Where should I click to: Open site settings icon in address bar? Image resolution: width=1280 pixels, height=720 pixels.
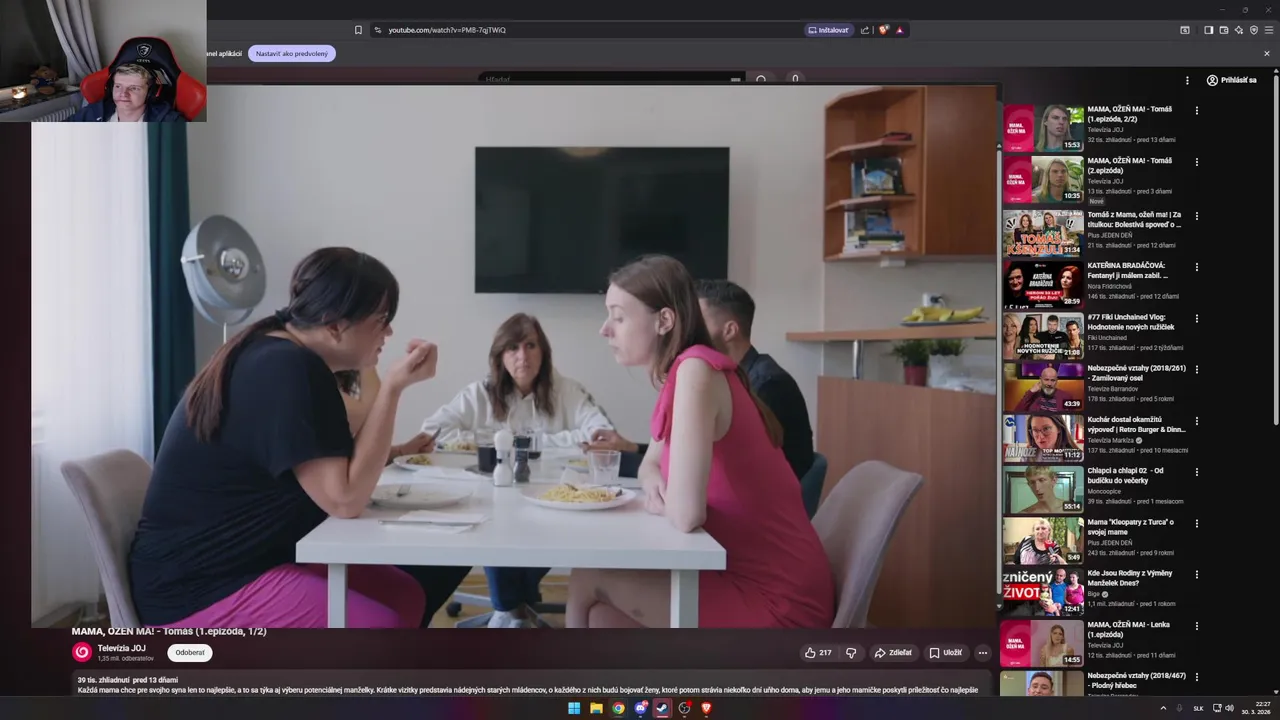[377, 30]
